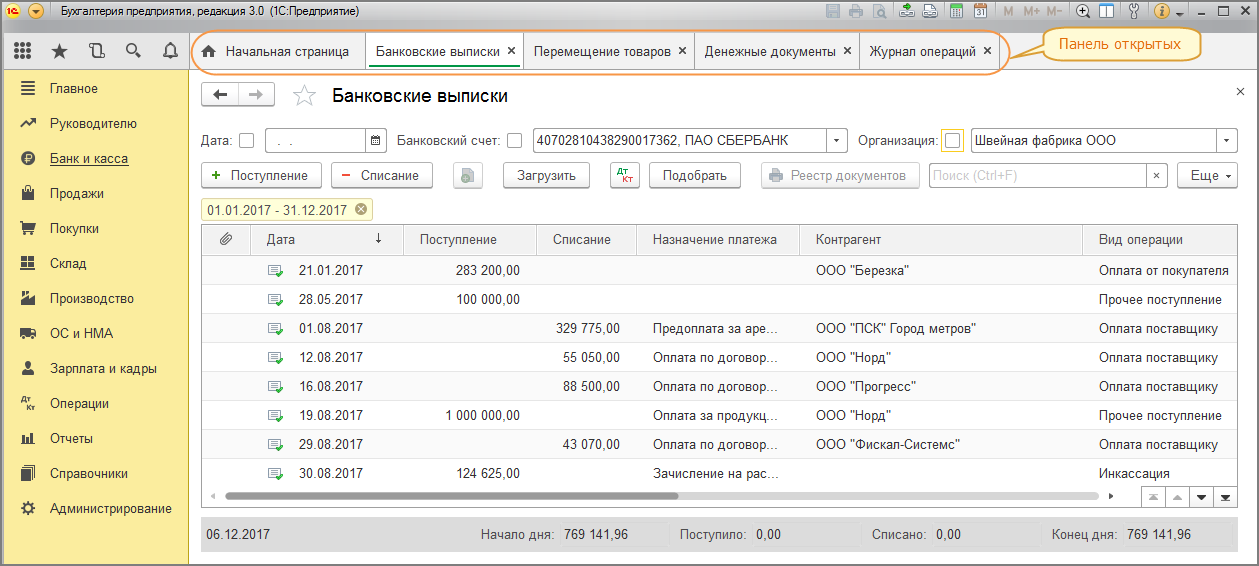Enable the Банковский счет filter checkbox

[x=514, y=141]
